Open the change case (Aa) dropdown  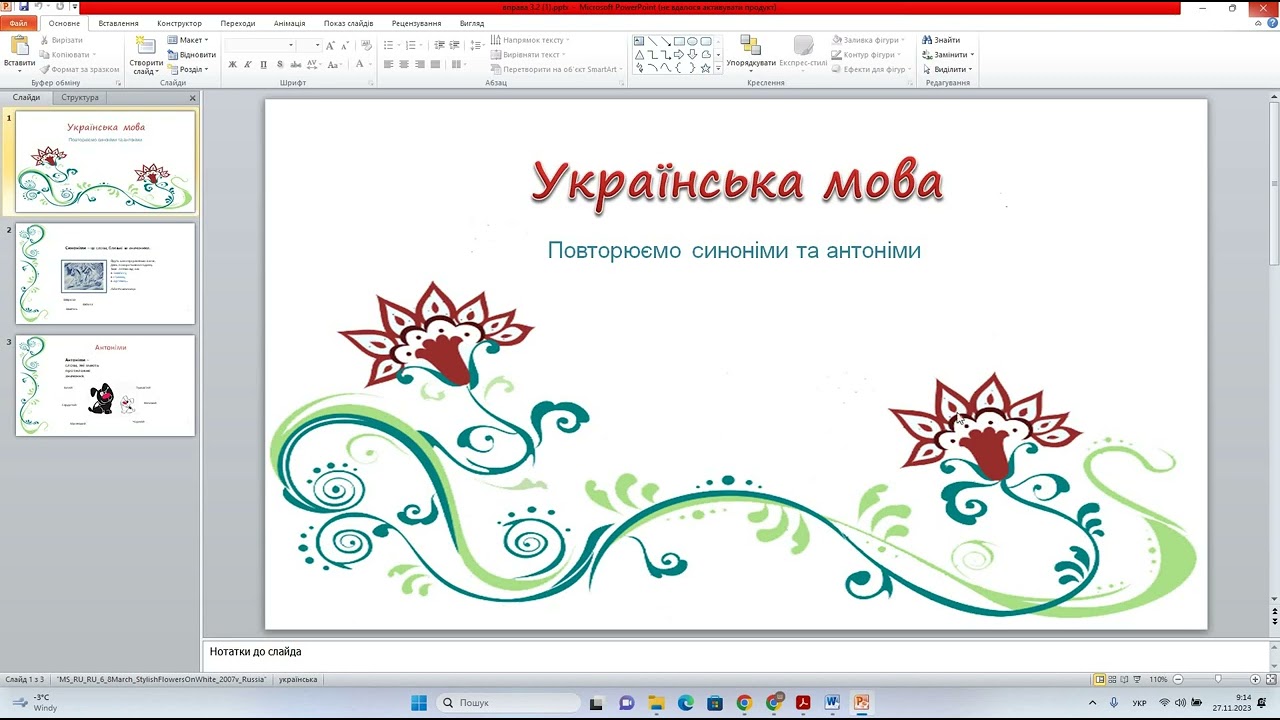click(x=336, y=64)
